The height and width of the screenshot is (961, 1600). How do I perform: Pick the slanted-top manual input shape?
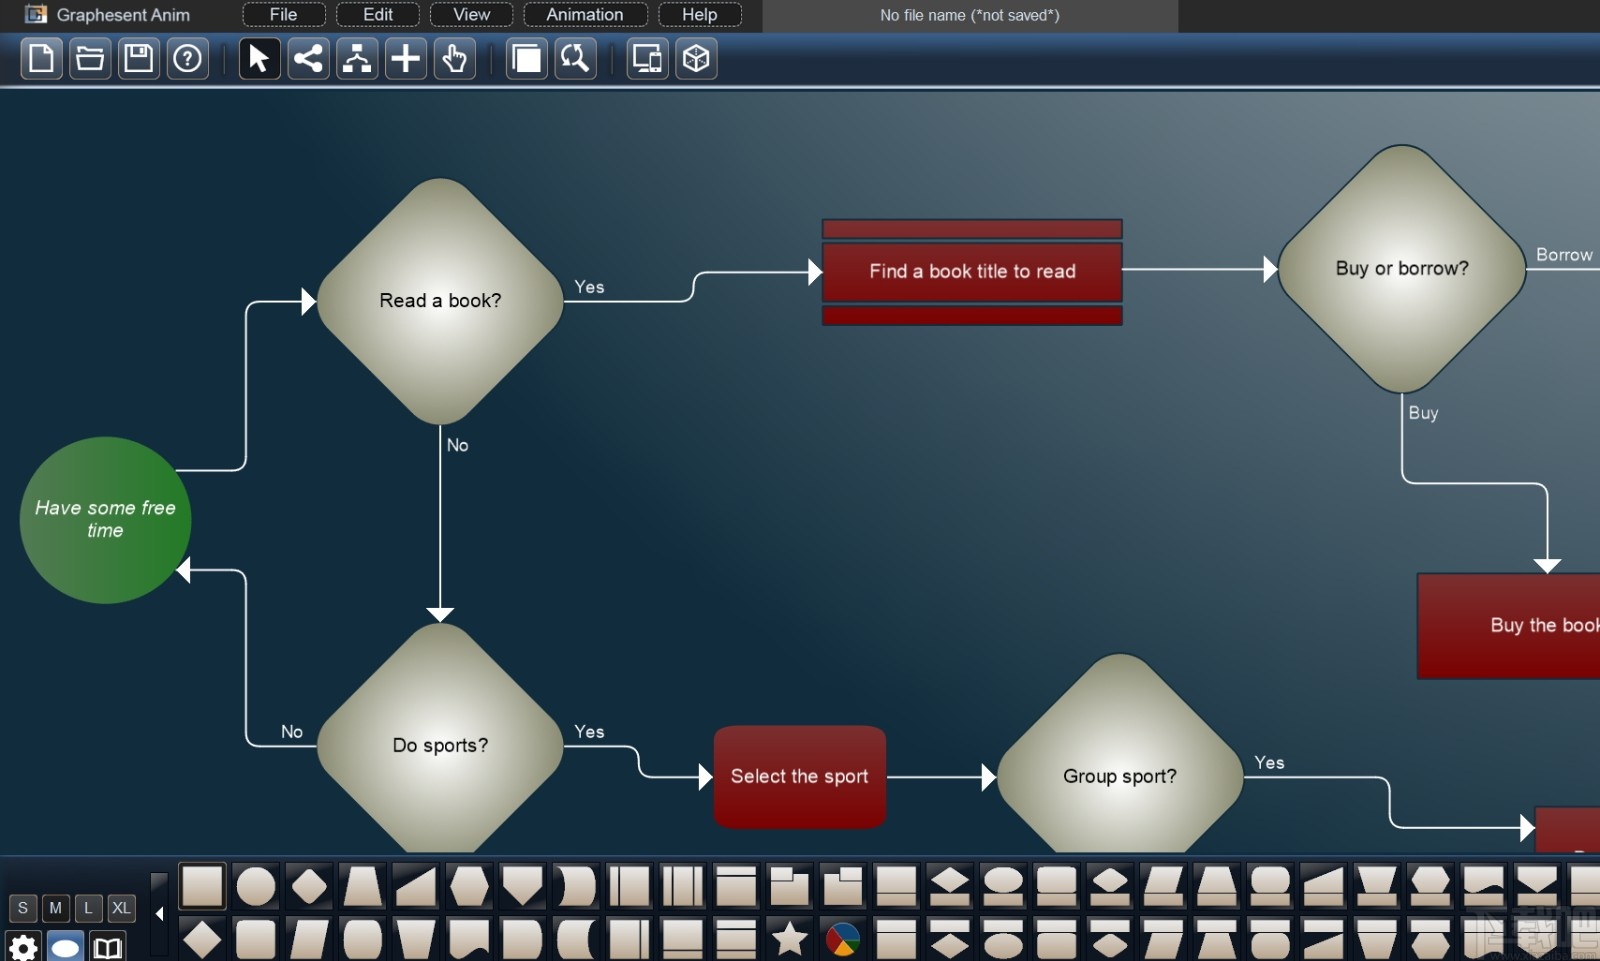[x=416, y=886]
